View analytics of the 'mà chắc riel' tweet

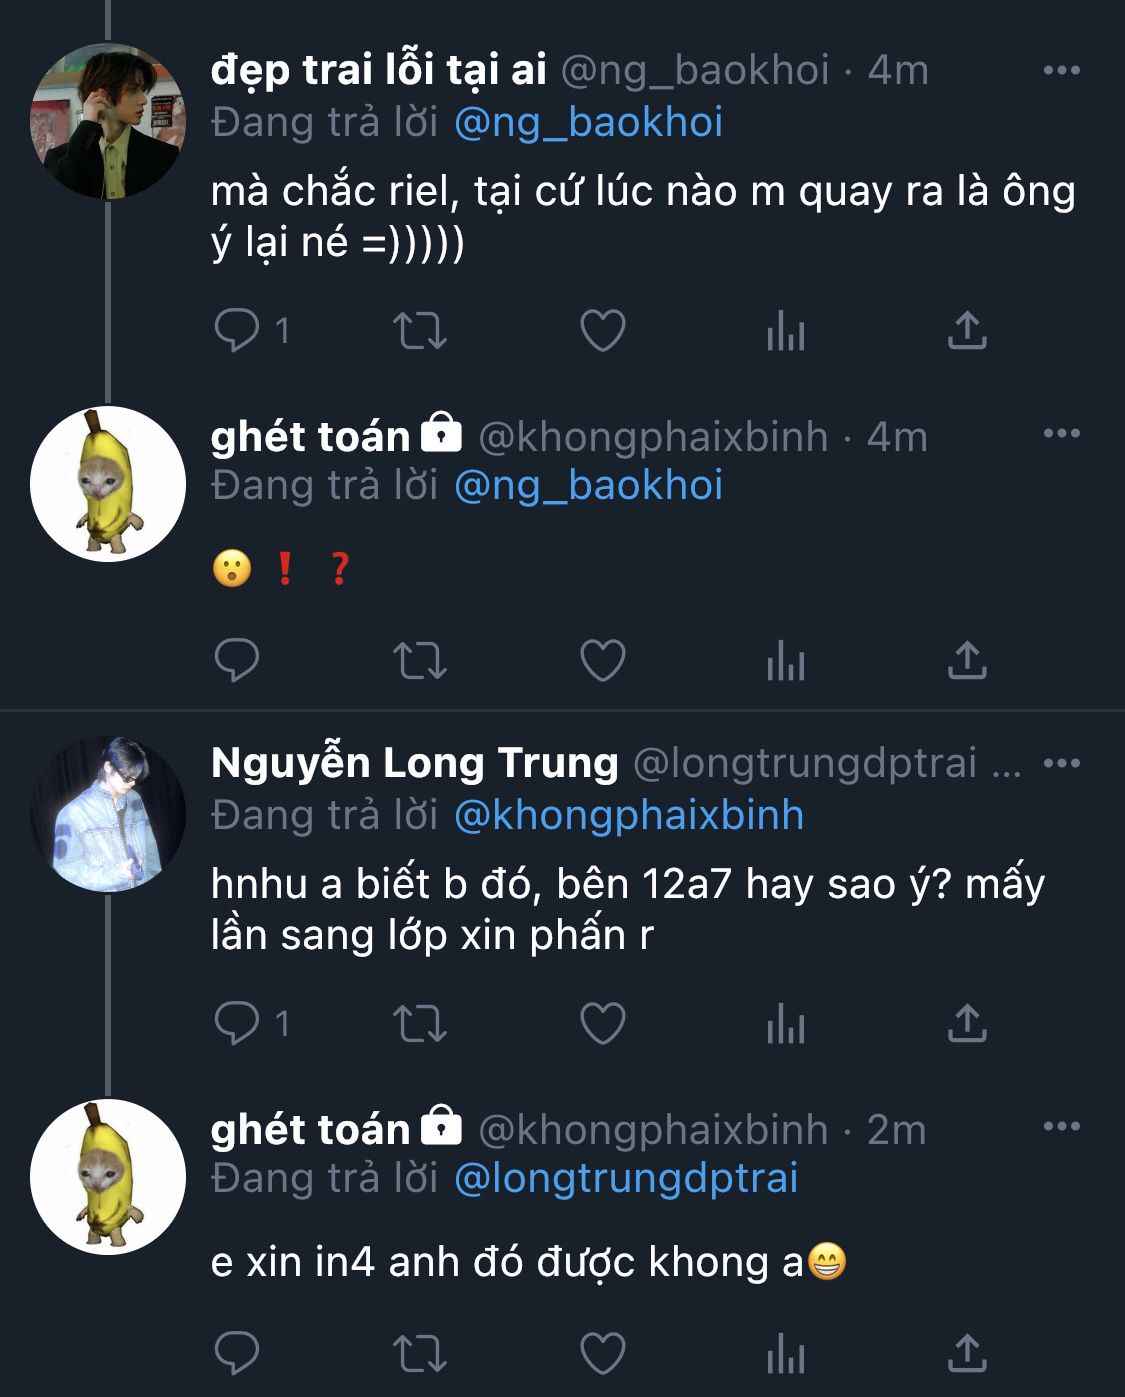(x=785, y=330)
